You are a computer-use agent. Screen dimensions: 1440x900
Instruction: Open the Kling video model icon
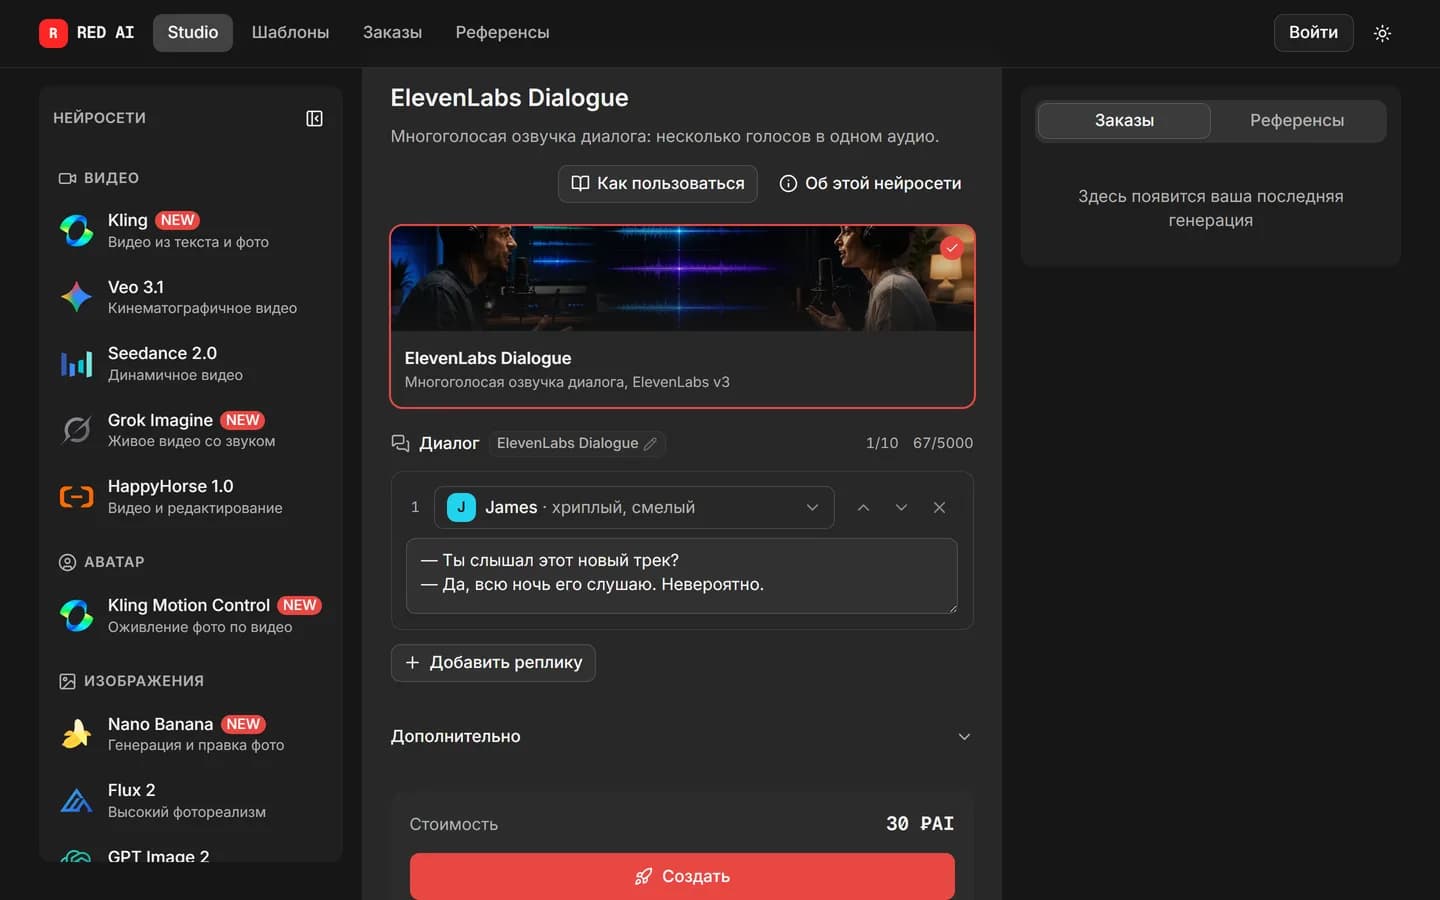coord(76,230)
